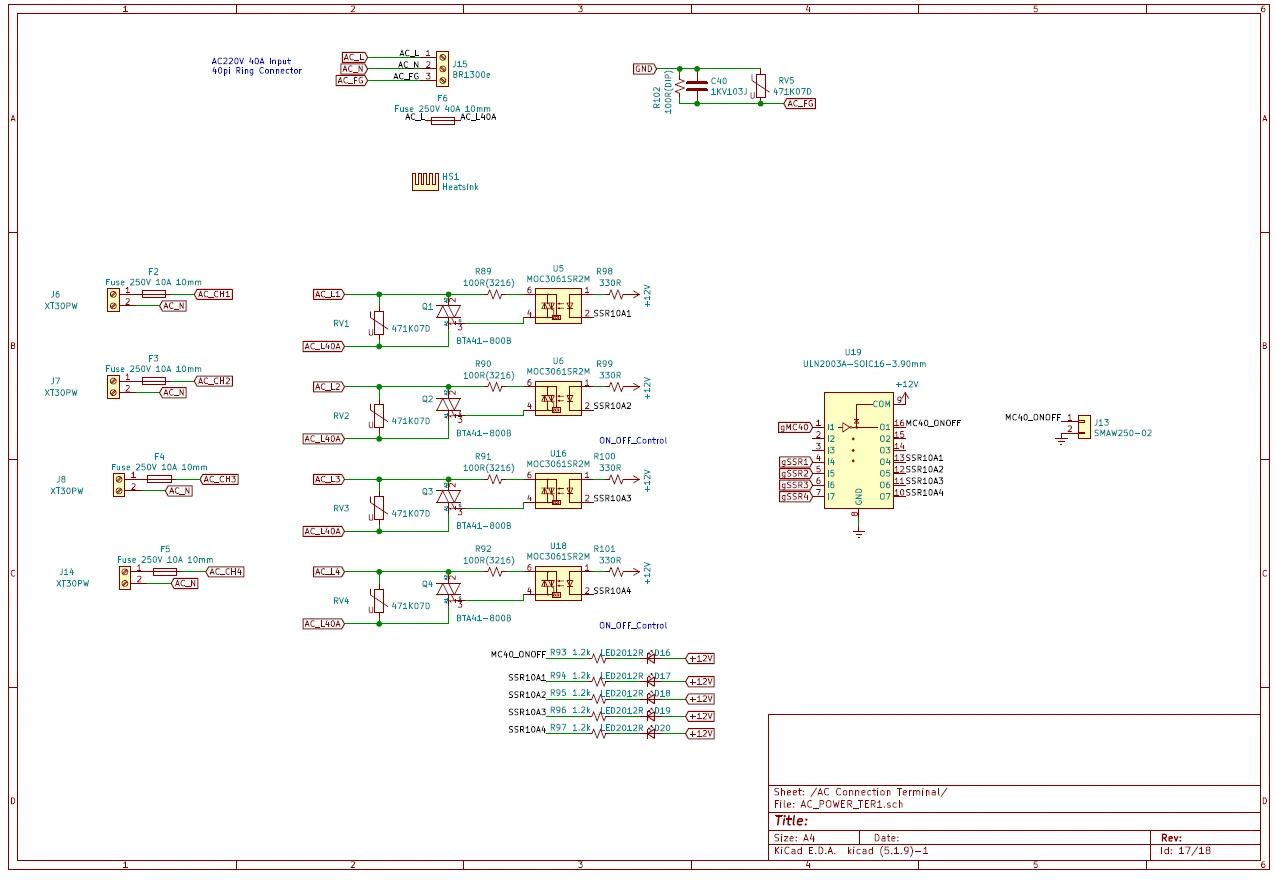Select the U19 ULN2003A IC body
Screen dimensions: 1276x880
tap(858, 450)
